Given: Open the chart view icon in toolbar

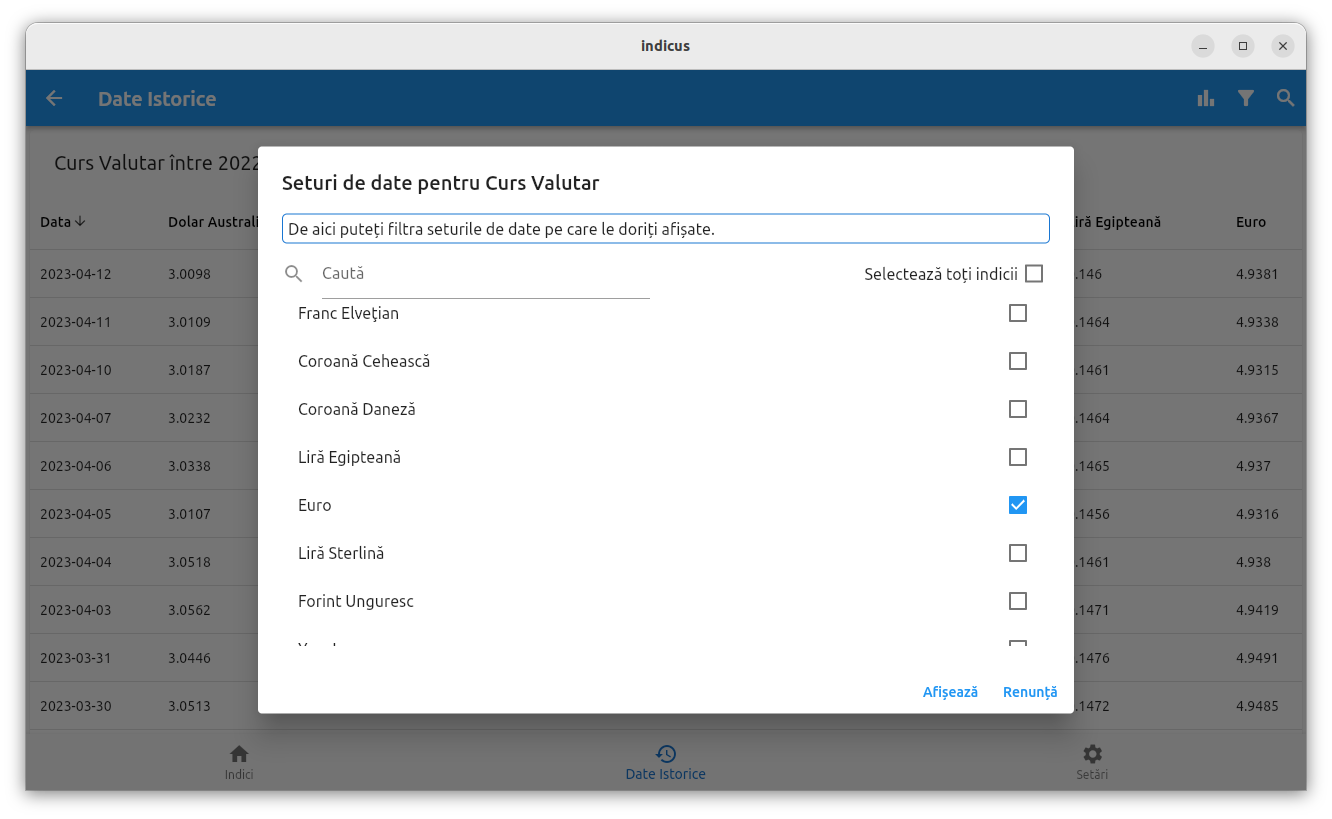Looking at the screenshot, I should (1205, 98).
